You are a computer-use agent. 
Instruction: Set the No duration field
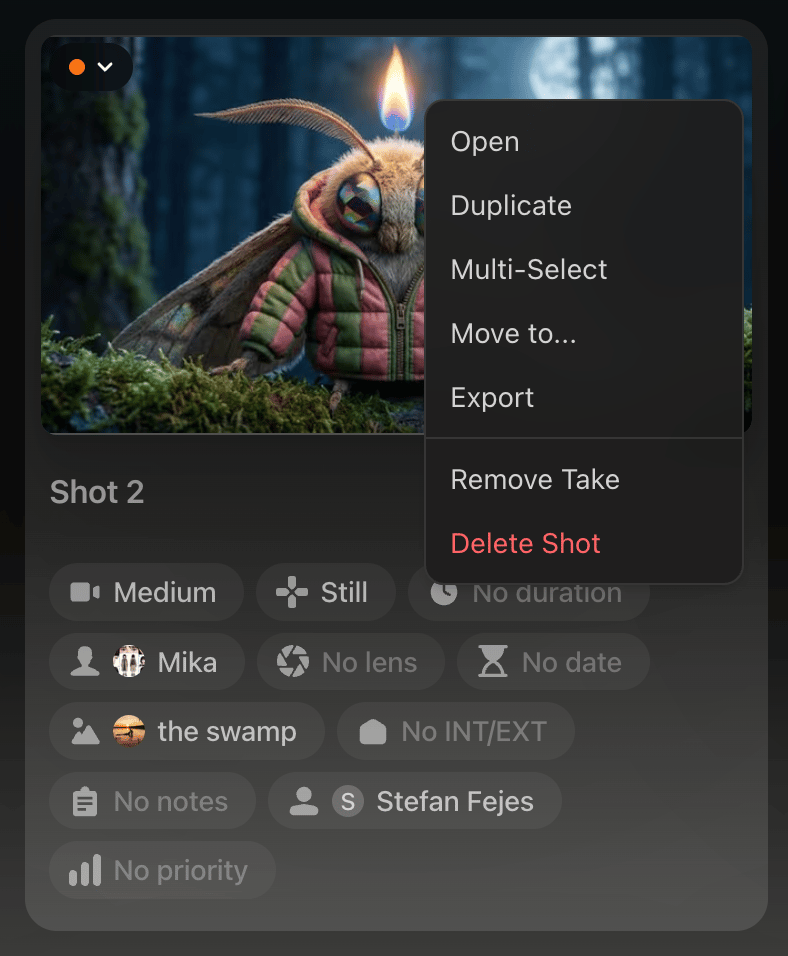528,594
